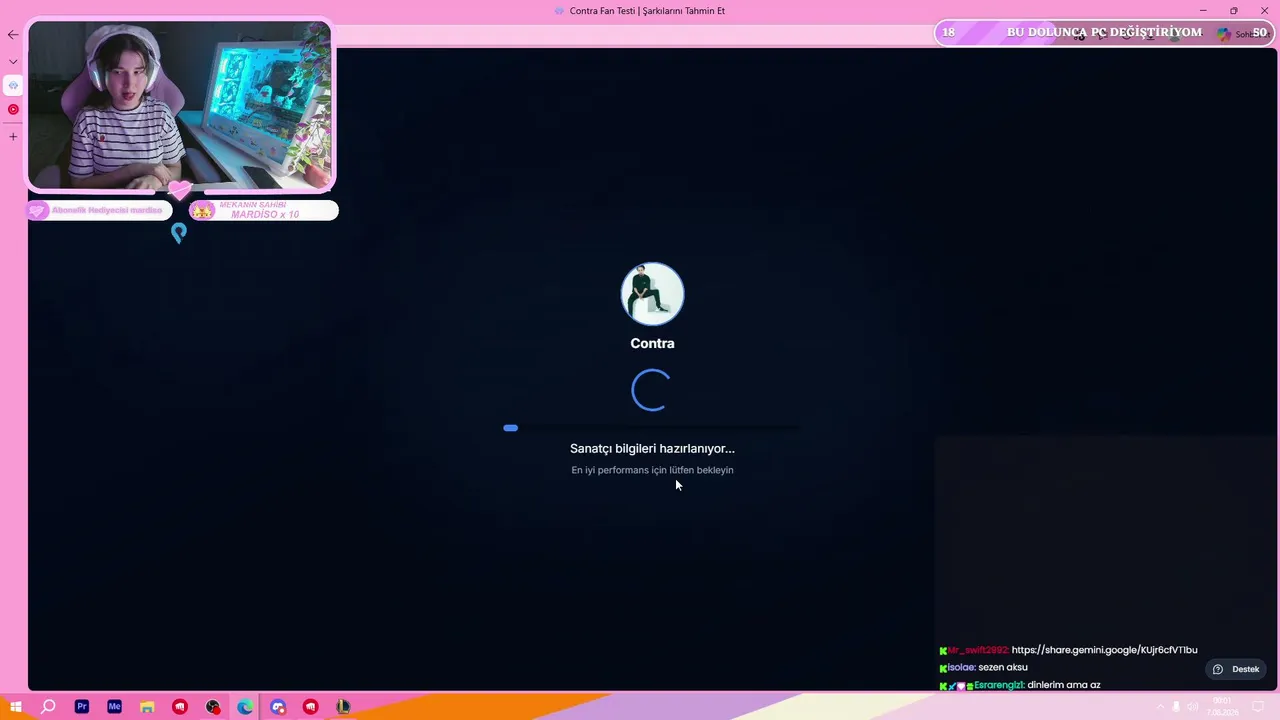Click the 'dinlerim ama az' chat message
1280x720 pixels.
point(1064,685)
